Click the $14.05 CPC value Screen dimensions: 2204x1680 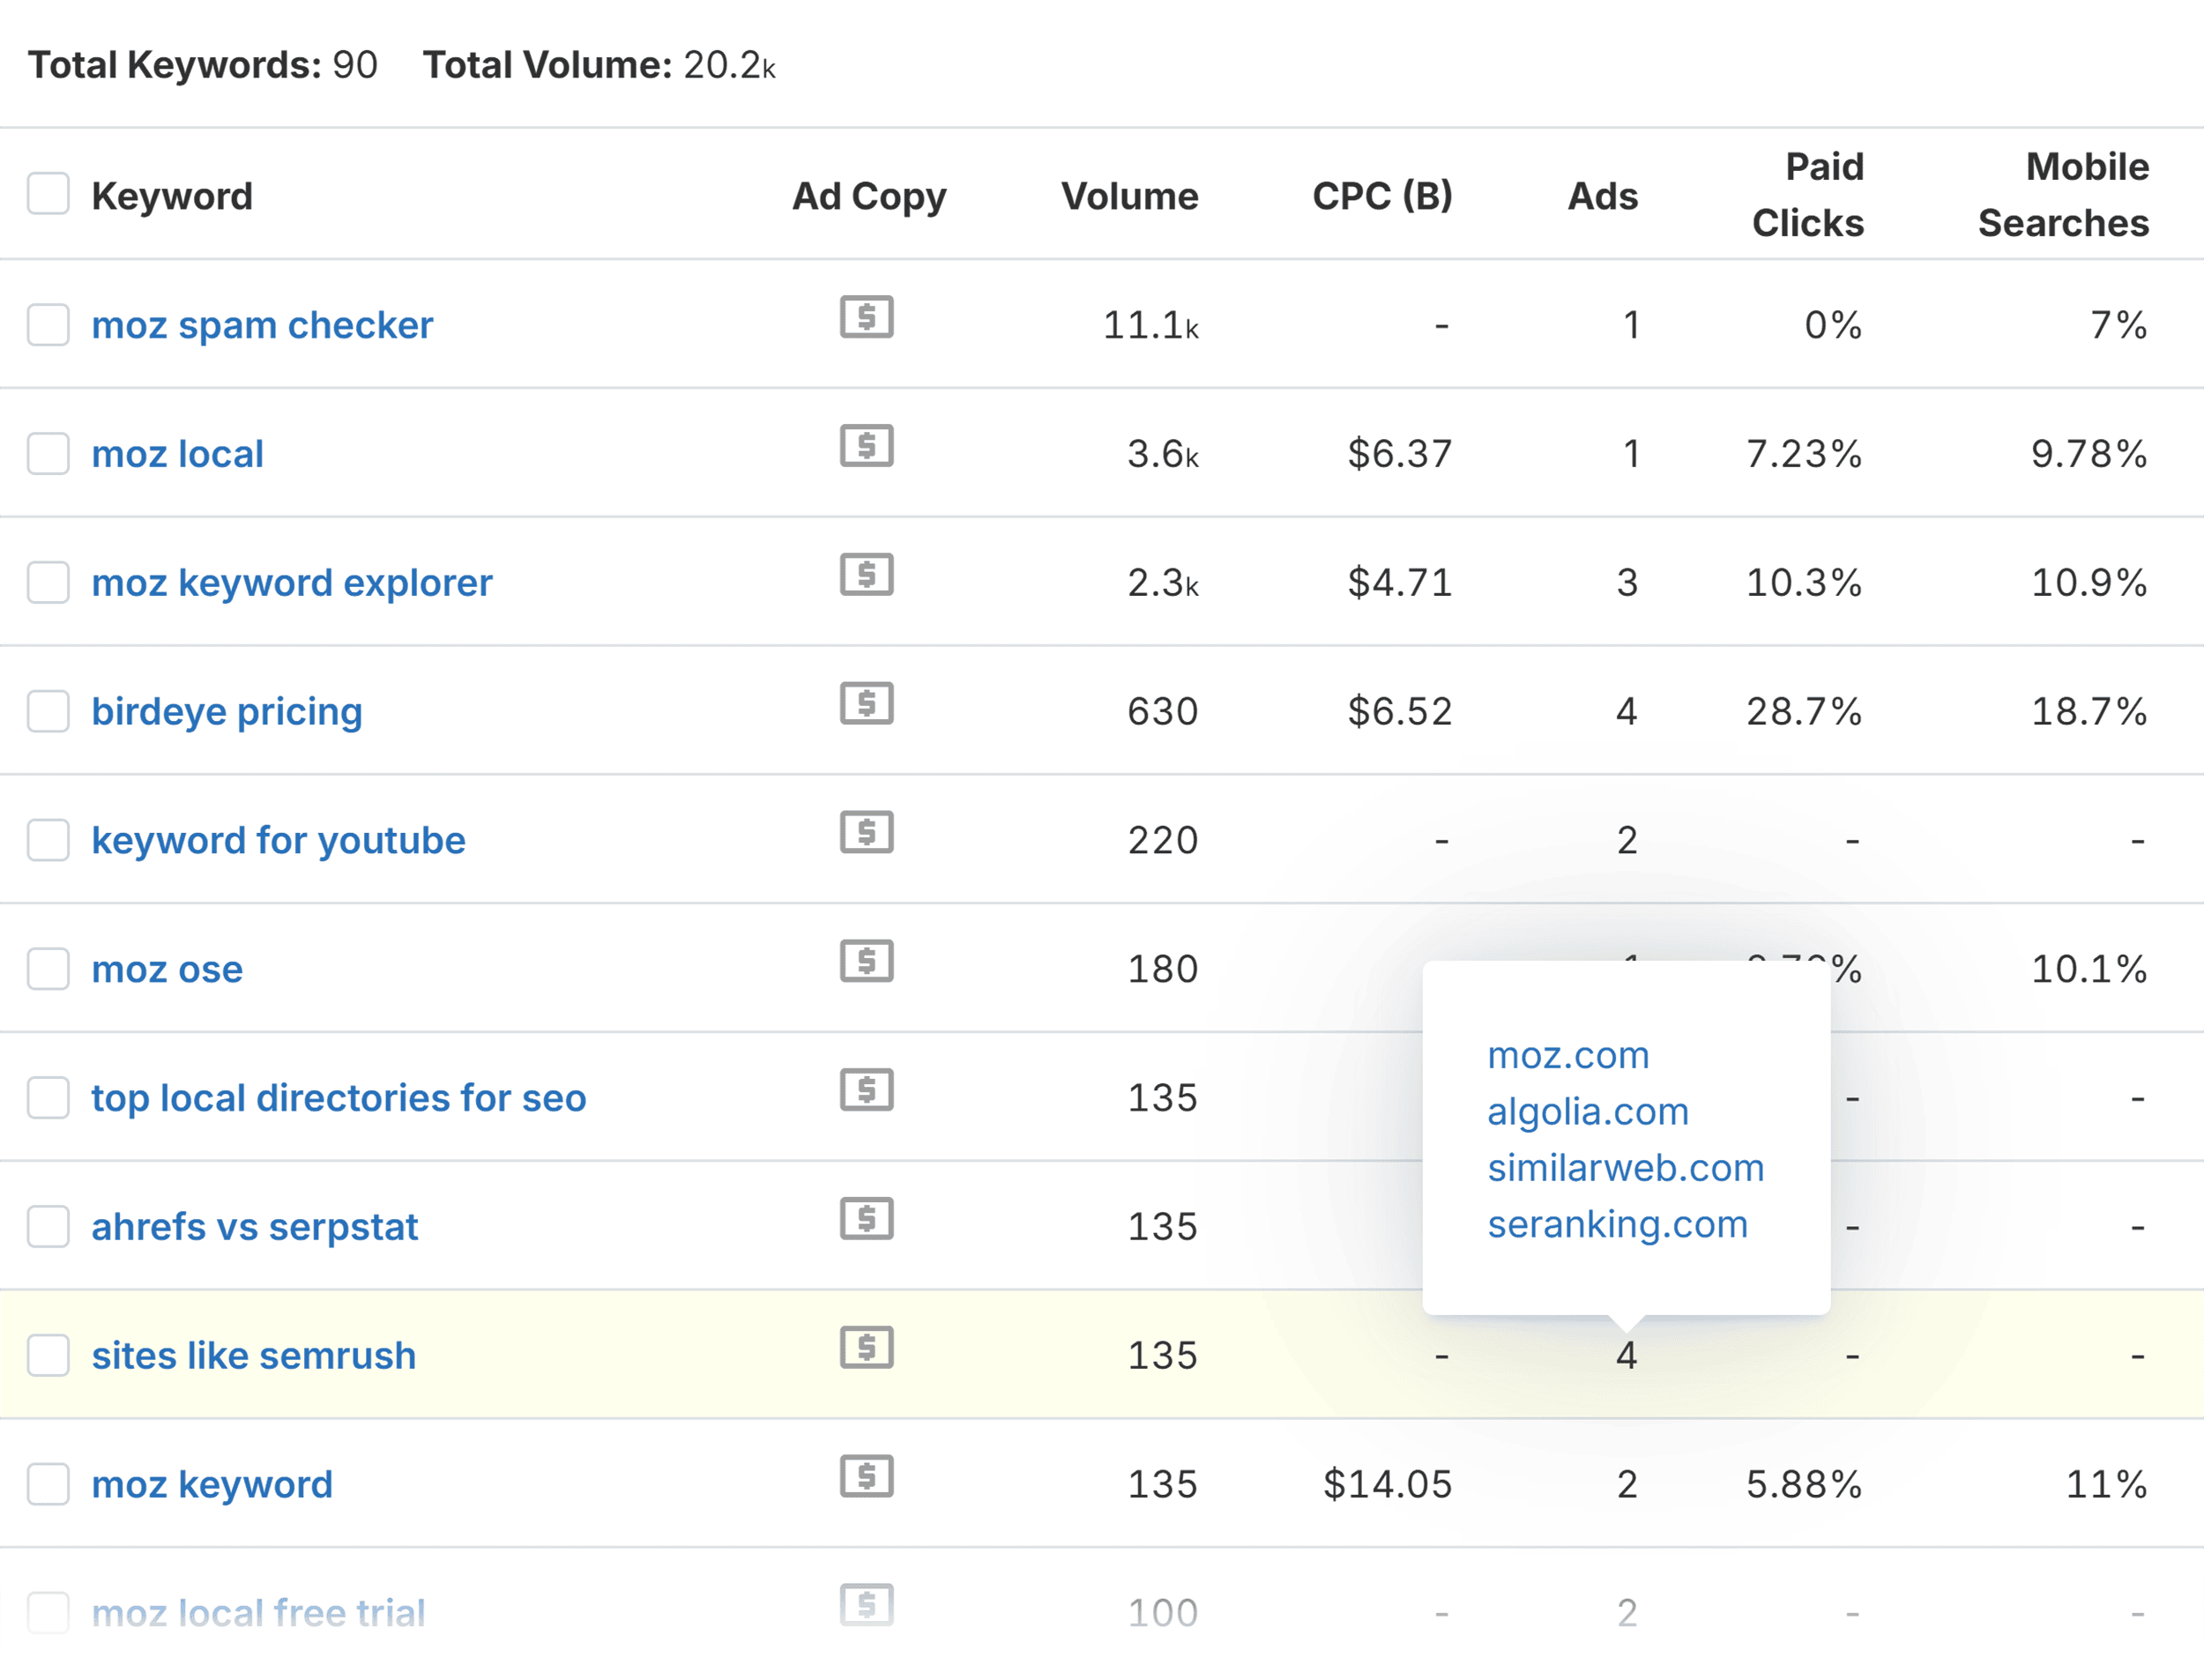click(x=1388, y=1485)
